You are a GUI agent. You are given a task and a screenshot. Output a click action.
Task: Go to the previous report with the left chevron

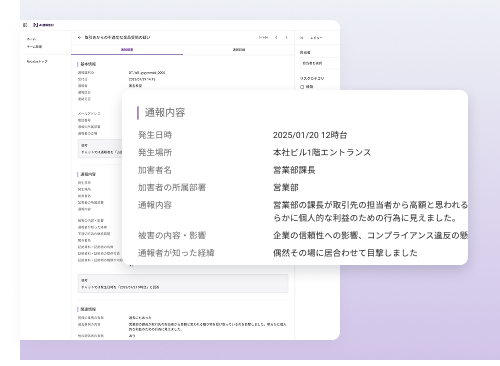pos(276,37)
